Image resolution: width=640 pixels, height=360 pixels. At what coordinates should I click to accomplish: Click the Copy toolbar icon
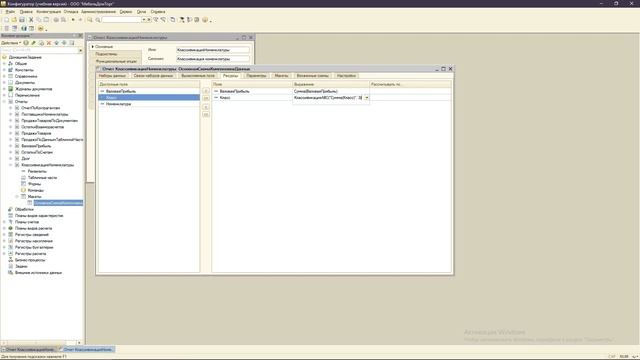tap(39, 20)
